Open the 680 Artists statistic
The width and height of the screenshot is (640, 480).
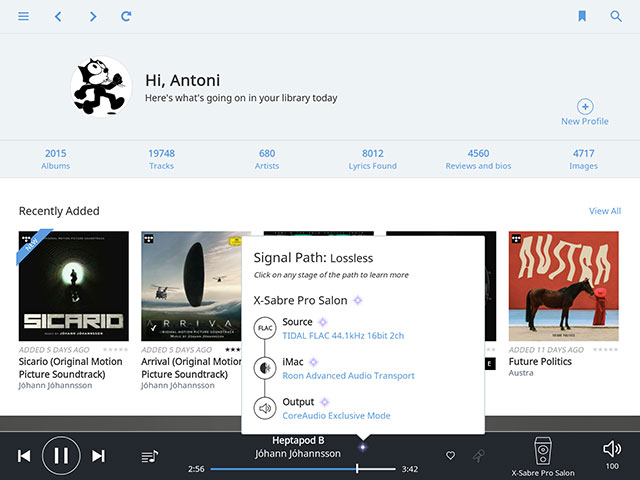pos(267,159)
